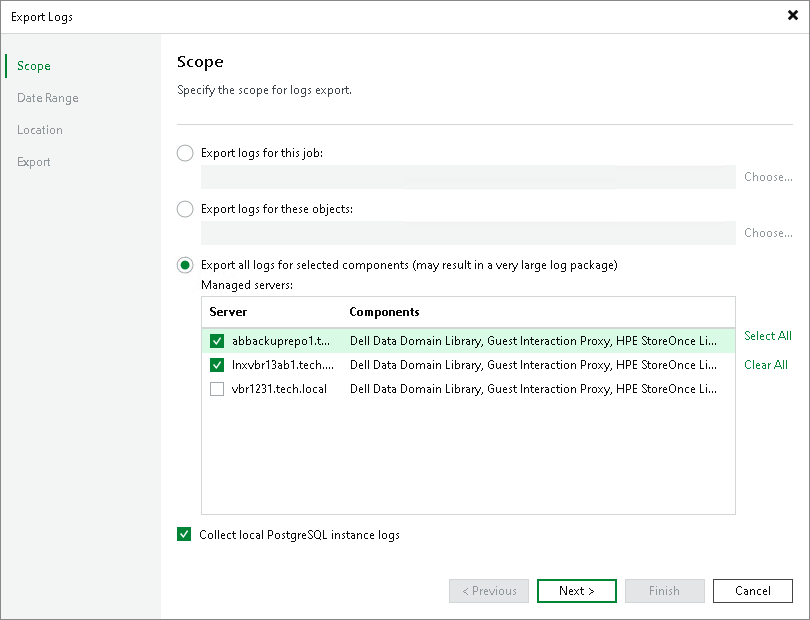This screenshot has width=810, height=620.
Task: Click the Previous button
Action: click(489, 591)
